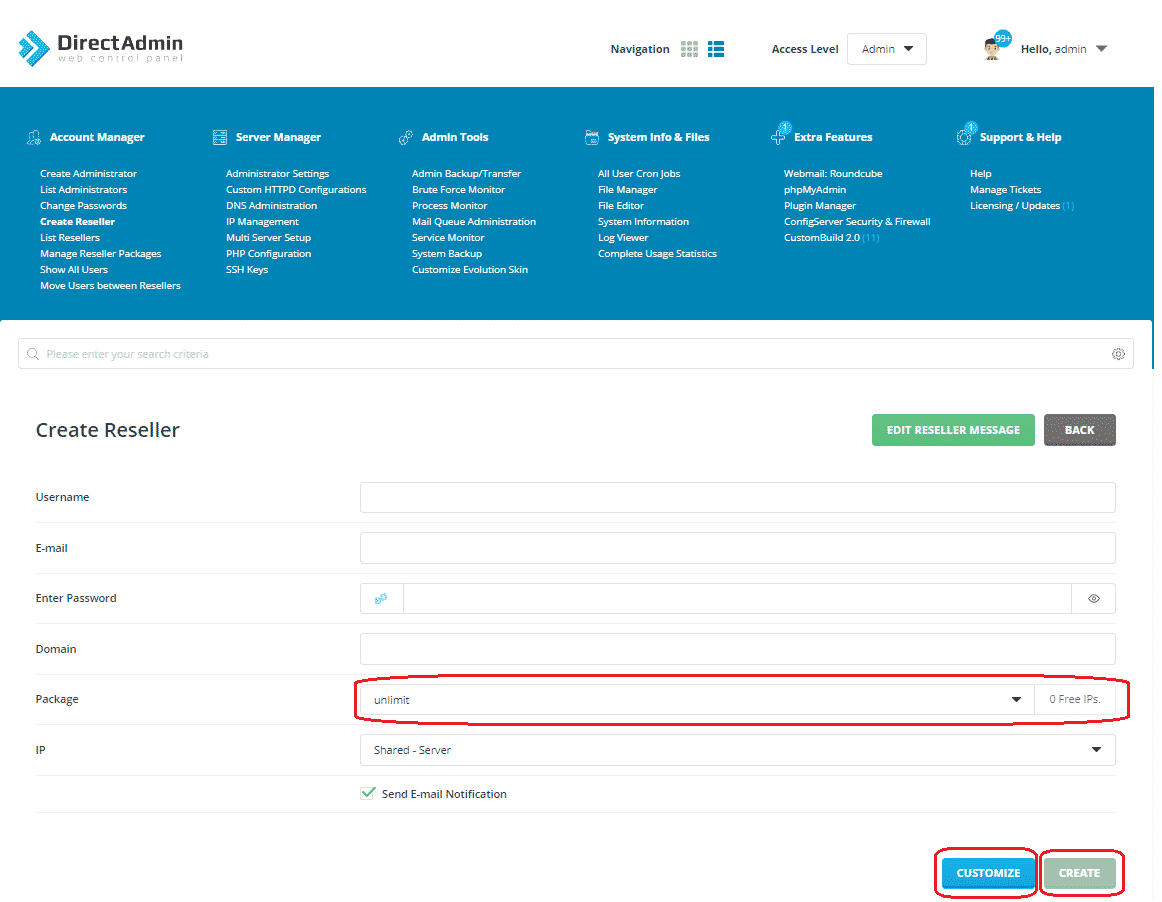Click the Create button
The image size is (1162, 902).
[x=1079, y=873]
